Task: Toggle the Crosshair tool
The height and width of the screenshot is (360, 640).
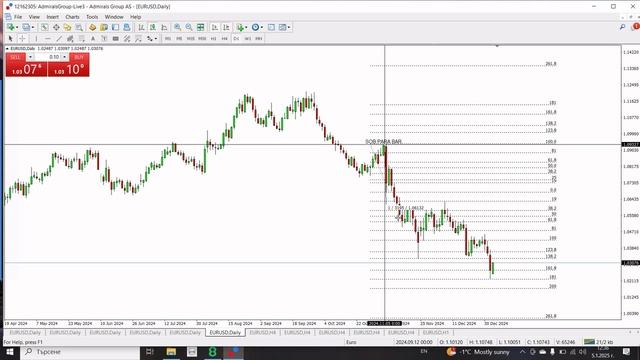Action: 22,38
